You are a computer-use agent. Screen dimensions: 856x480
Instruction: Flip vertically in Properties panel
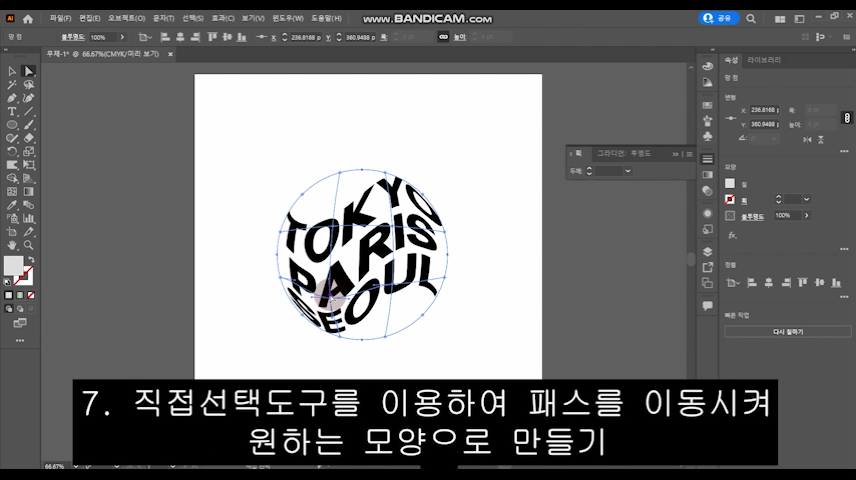coord(821,140)
